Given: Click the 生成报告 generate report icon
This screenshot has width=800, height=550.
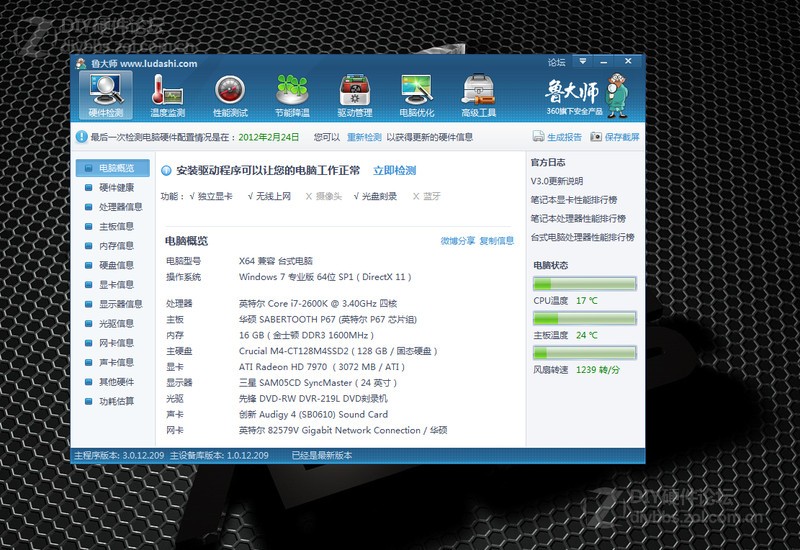Looking at the screenshot, I should coord(538,136).
